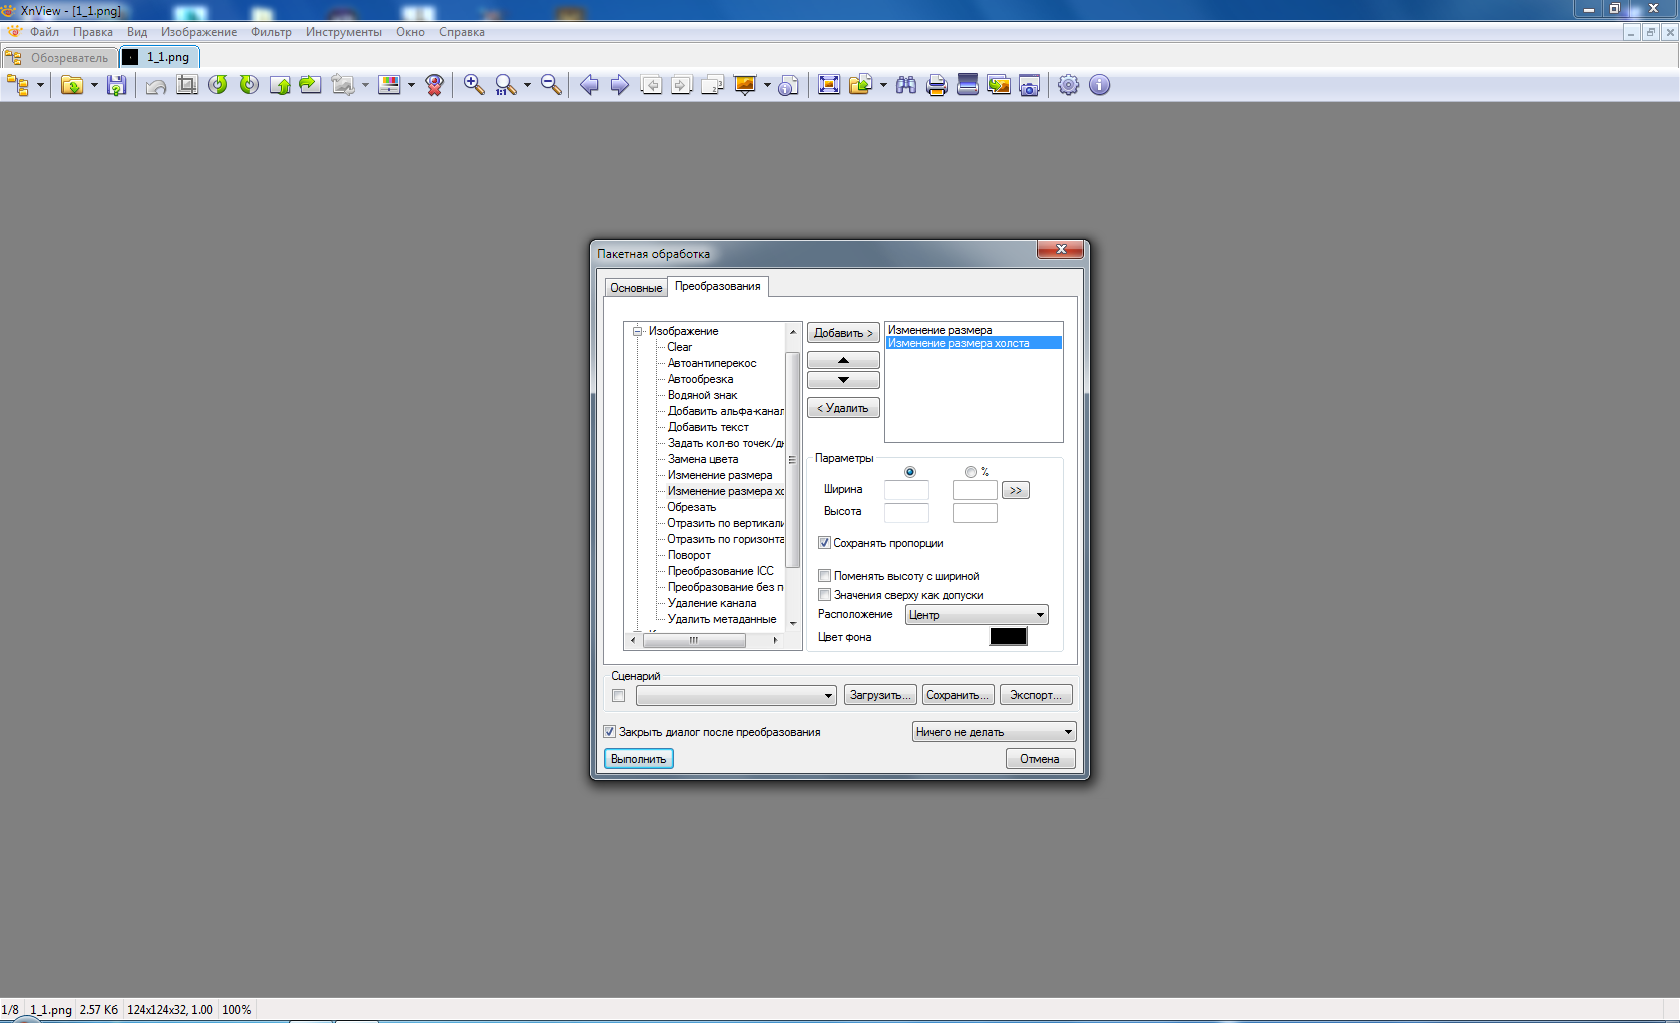
Task: Open the 'Фильтр' menu
Action: pos(271,32)
